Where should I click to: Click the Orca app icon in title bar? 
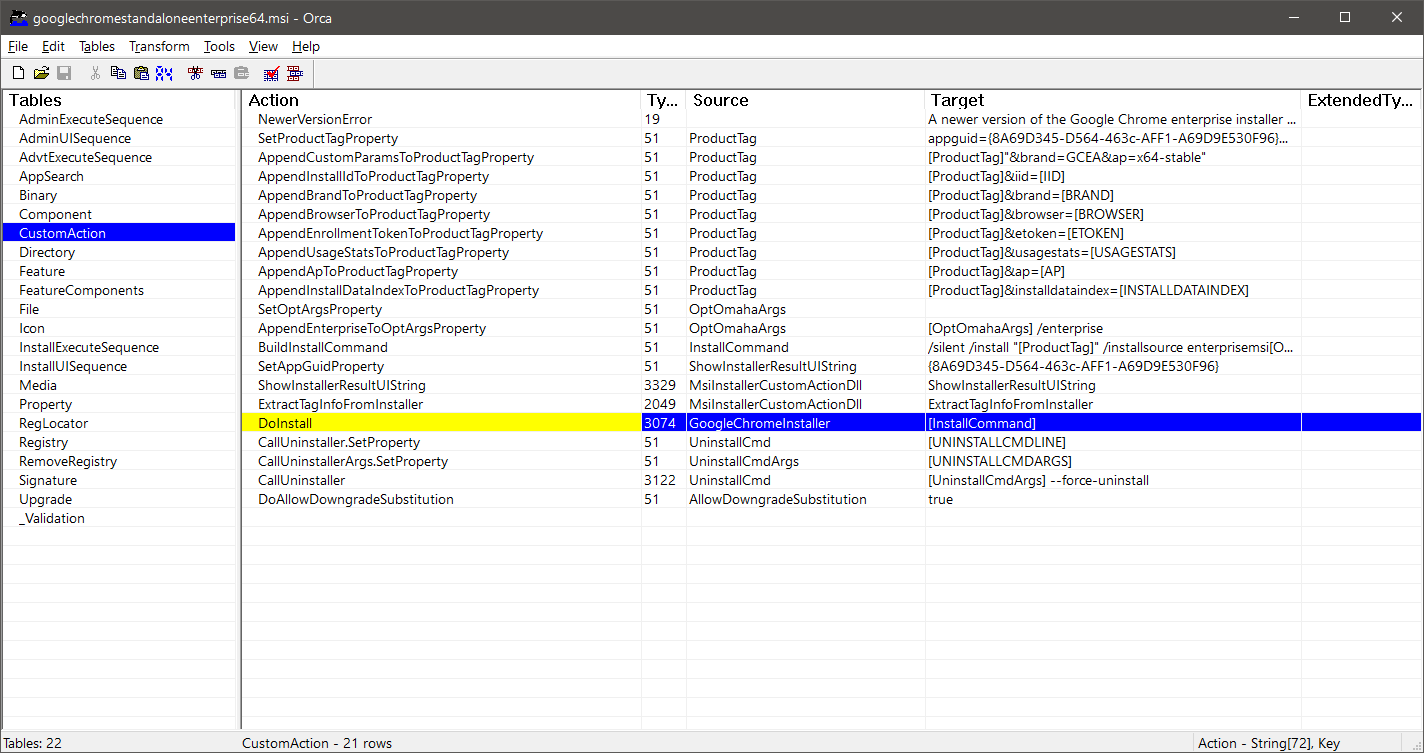tap(18, 17)
